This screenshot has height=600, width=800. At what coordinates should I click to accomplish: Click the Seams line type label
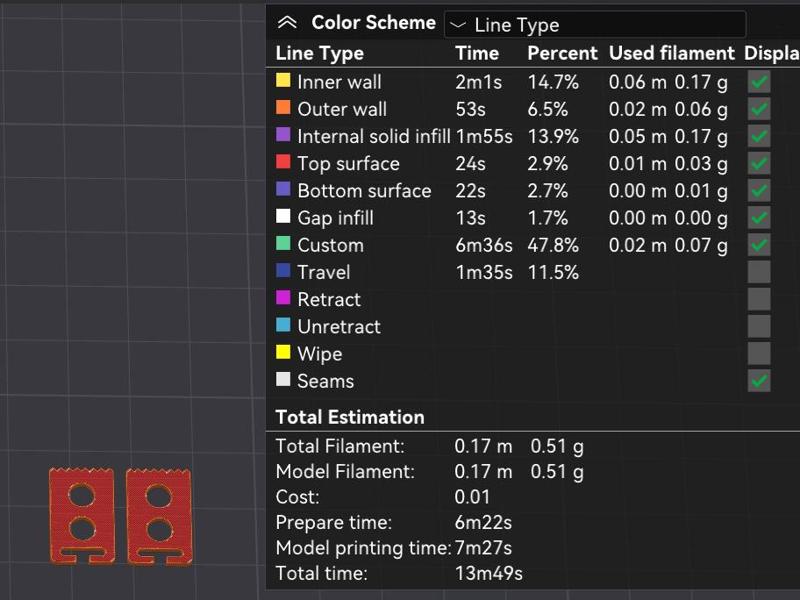[326, 381]
